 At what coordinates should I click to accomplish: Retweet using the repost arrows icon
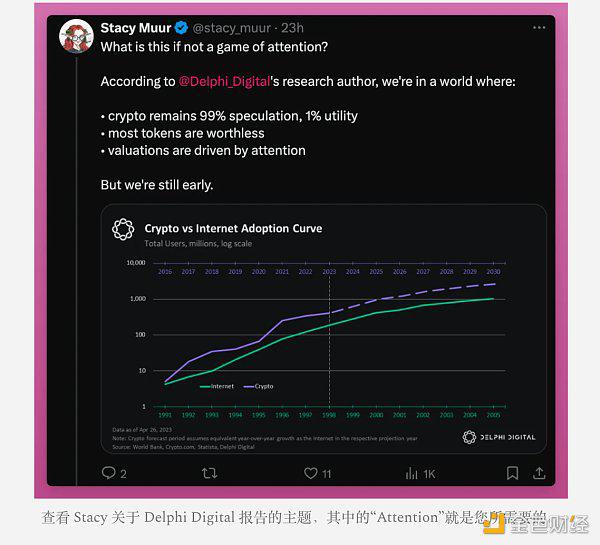(x=210, y=473)
